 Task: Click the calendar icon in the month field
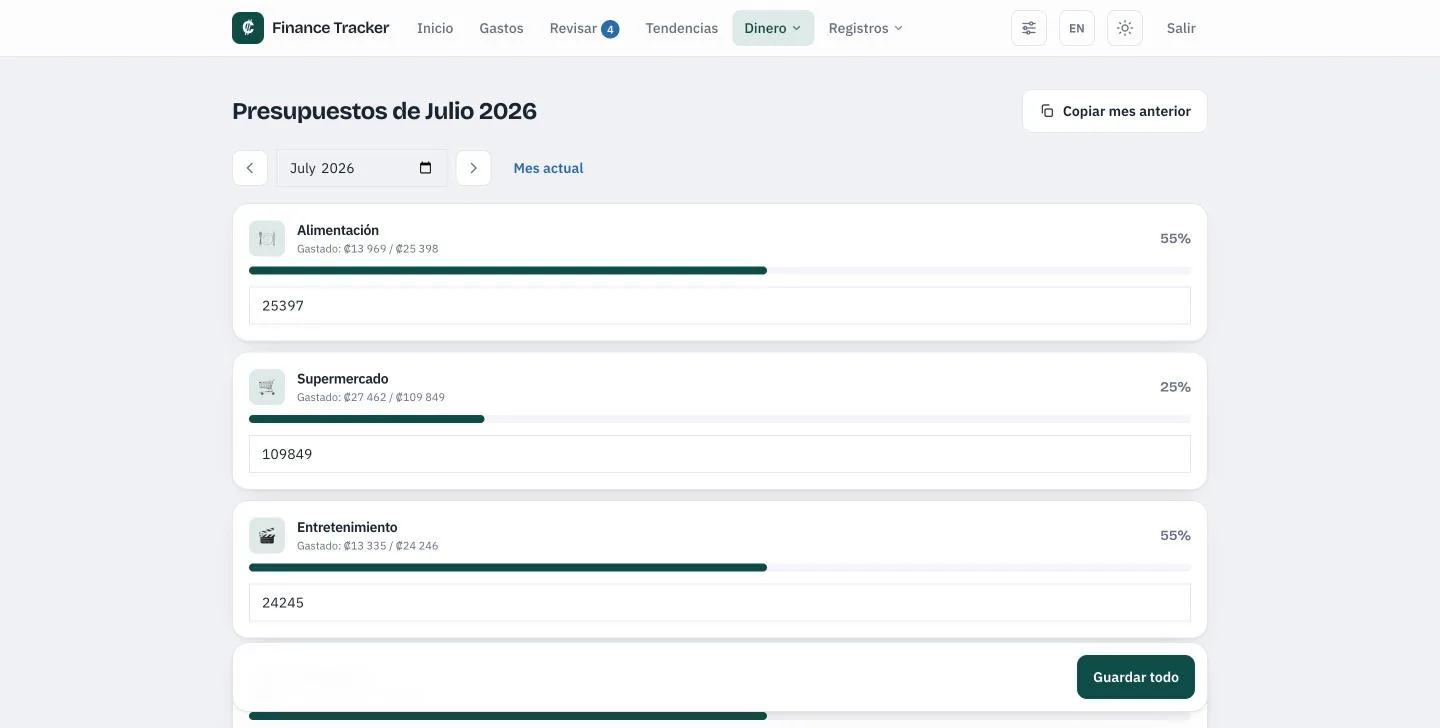(x=425, y=168)
